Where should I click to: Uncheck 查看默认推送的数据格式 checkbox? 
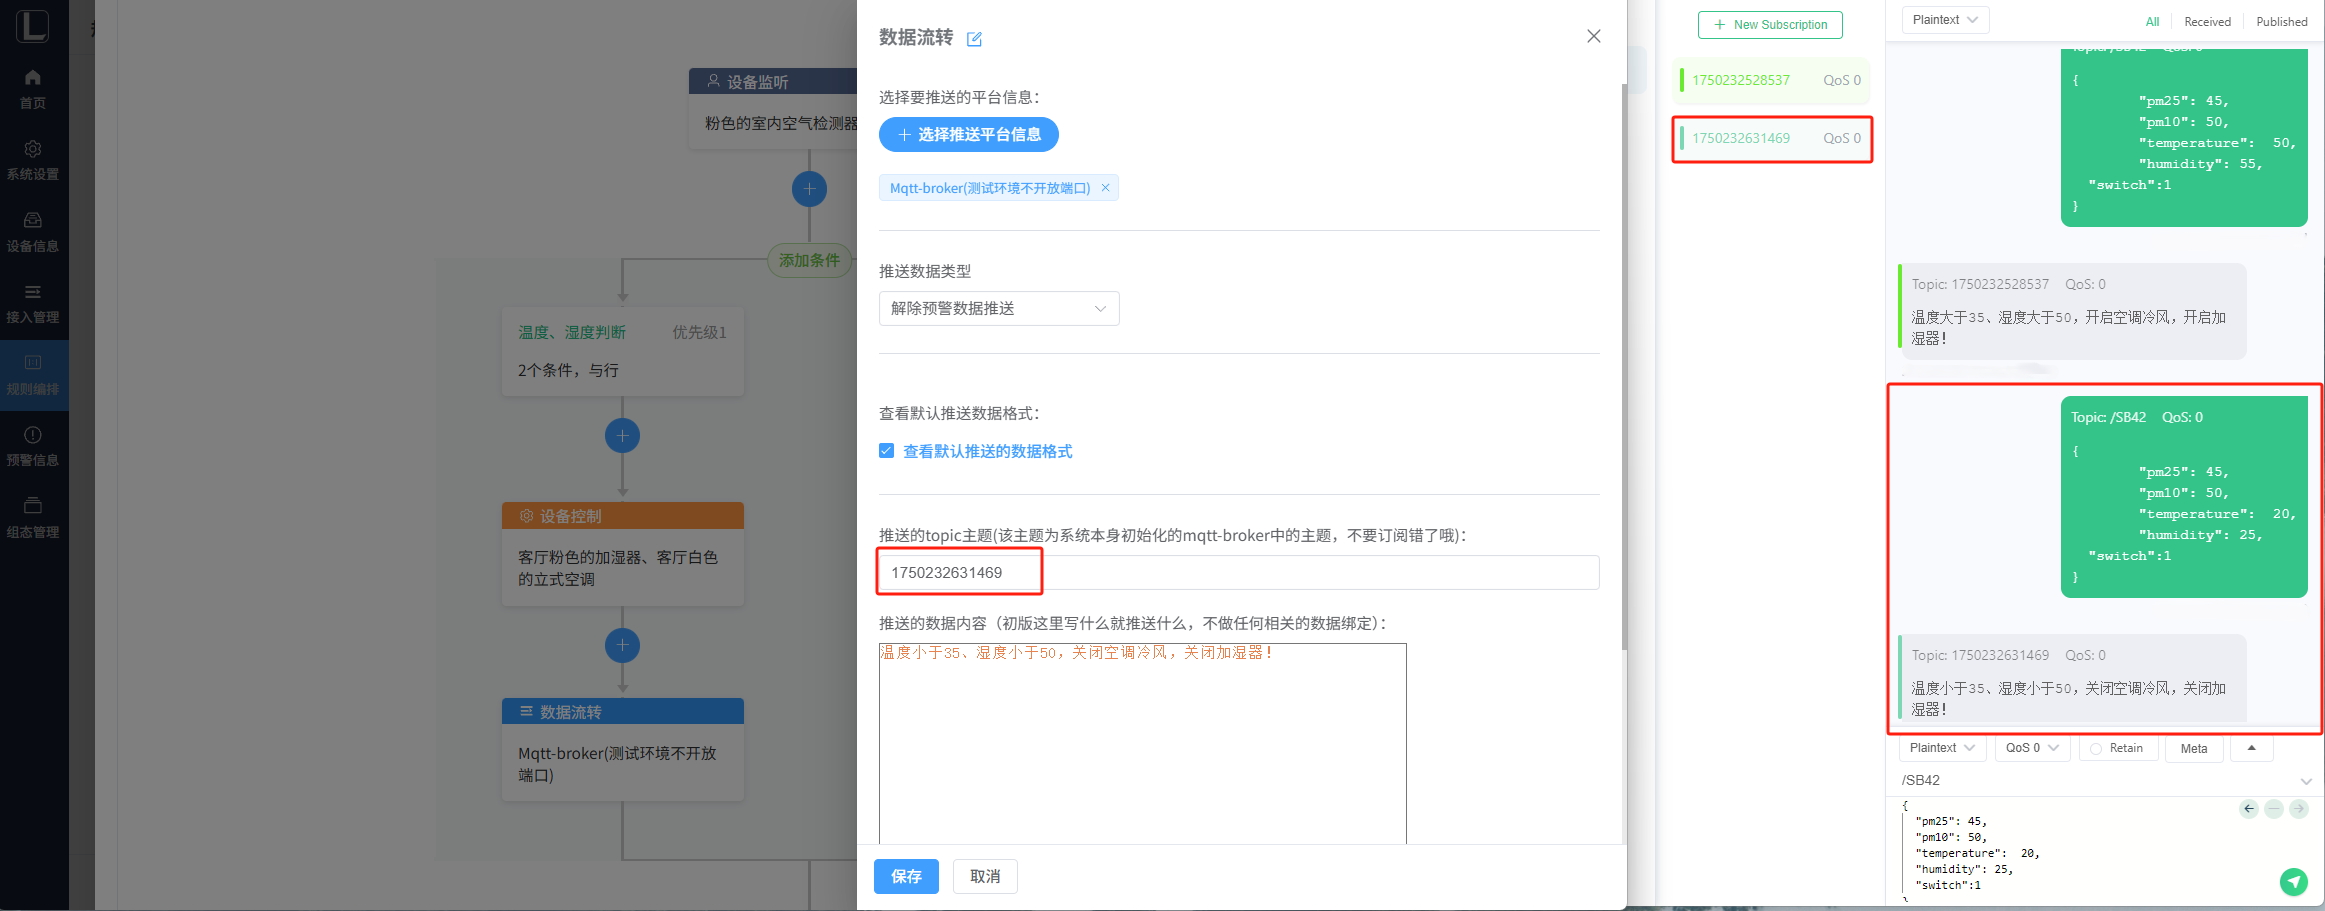(x=886, y=451)
